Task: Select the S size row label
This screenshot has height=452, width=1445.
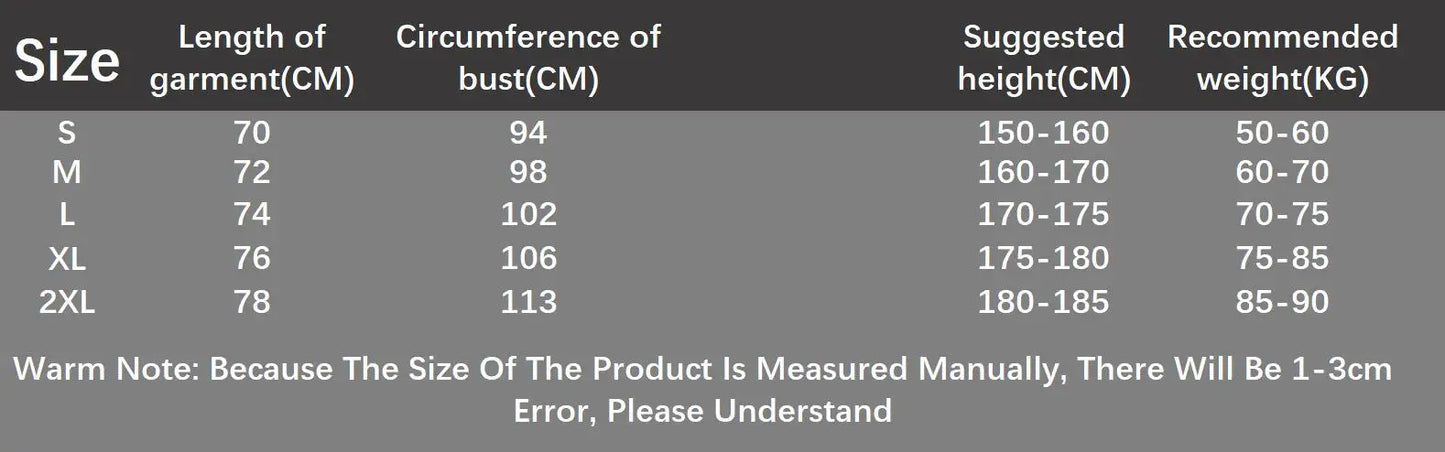Action: [67, 132]
